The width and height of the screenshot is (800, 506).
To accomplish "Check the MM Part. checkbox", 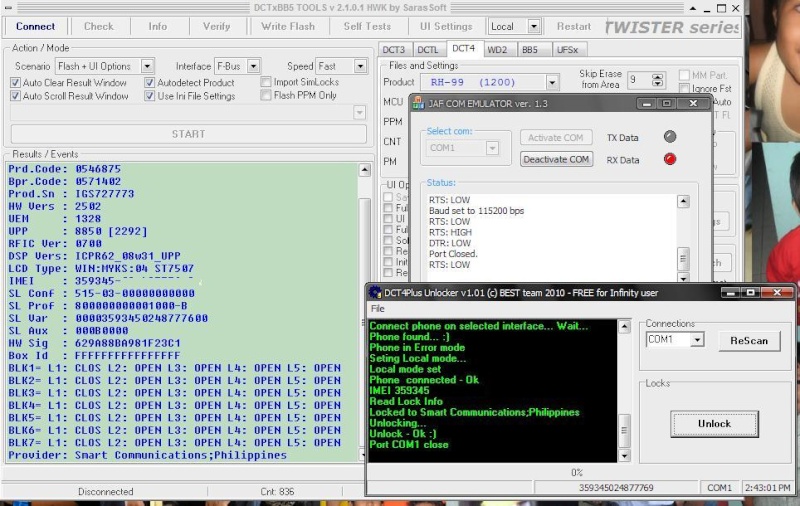I will pos(684,75).
